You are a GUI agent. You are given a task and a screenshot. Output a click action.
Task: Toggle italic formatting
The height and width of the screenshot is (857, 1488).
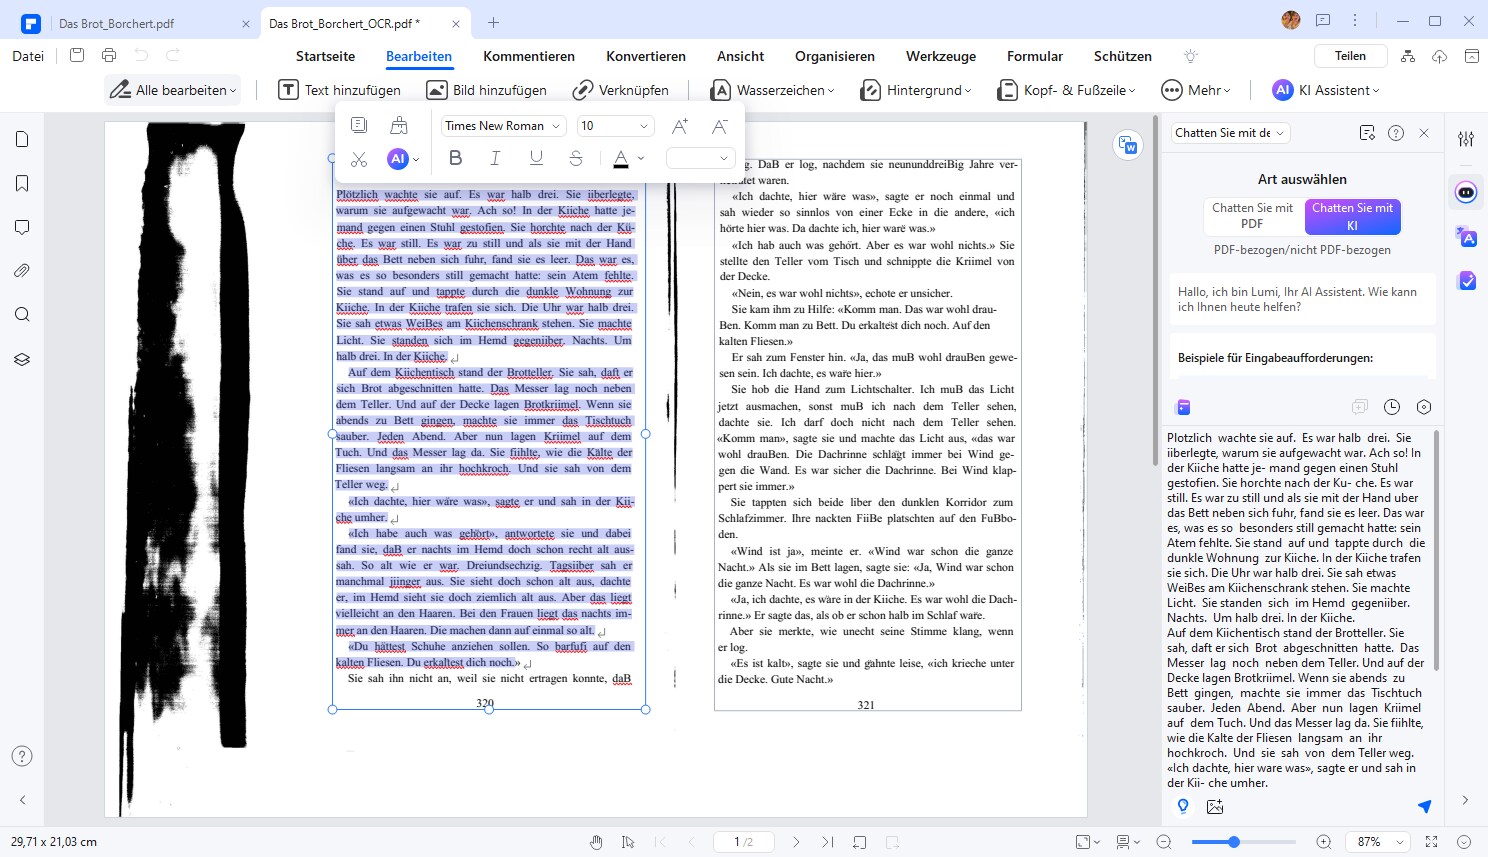point(495,158)
